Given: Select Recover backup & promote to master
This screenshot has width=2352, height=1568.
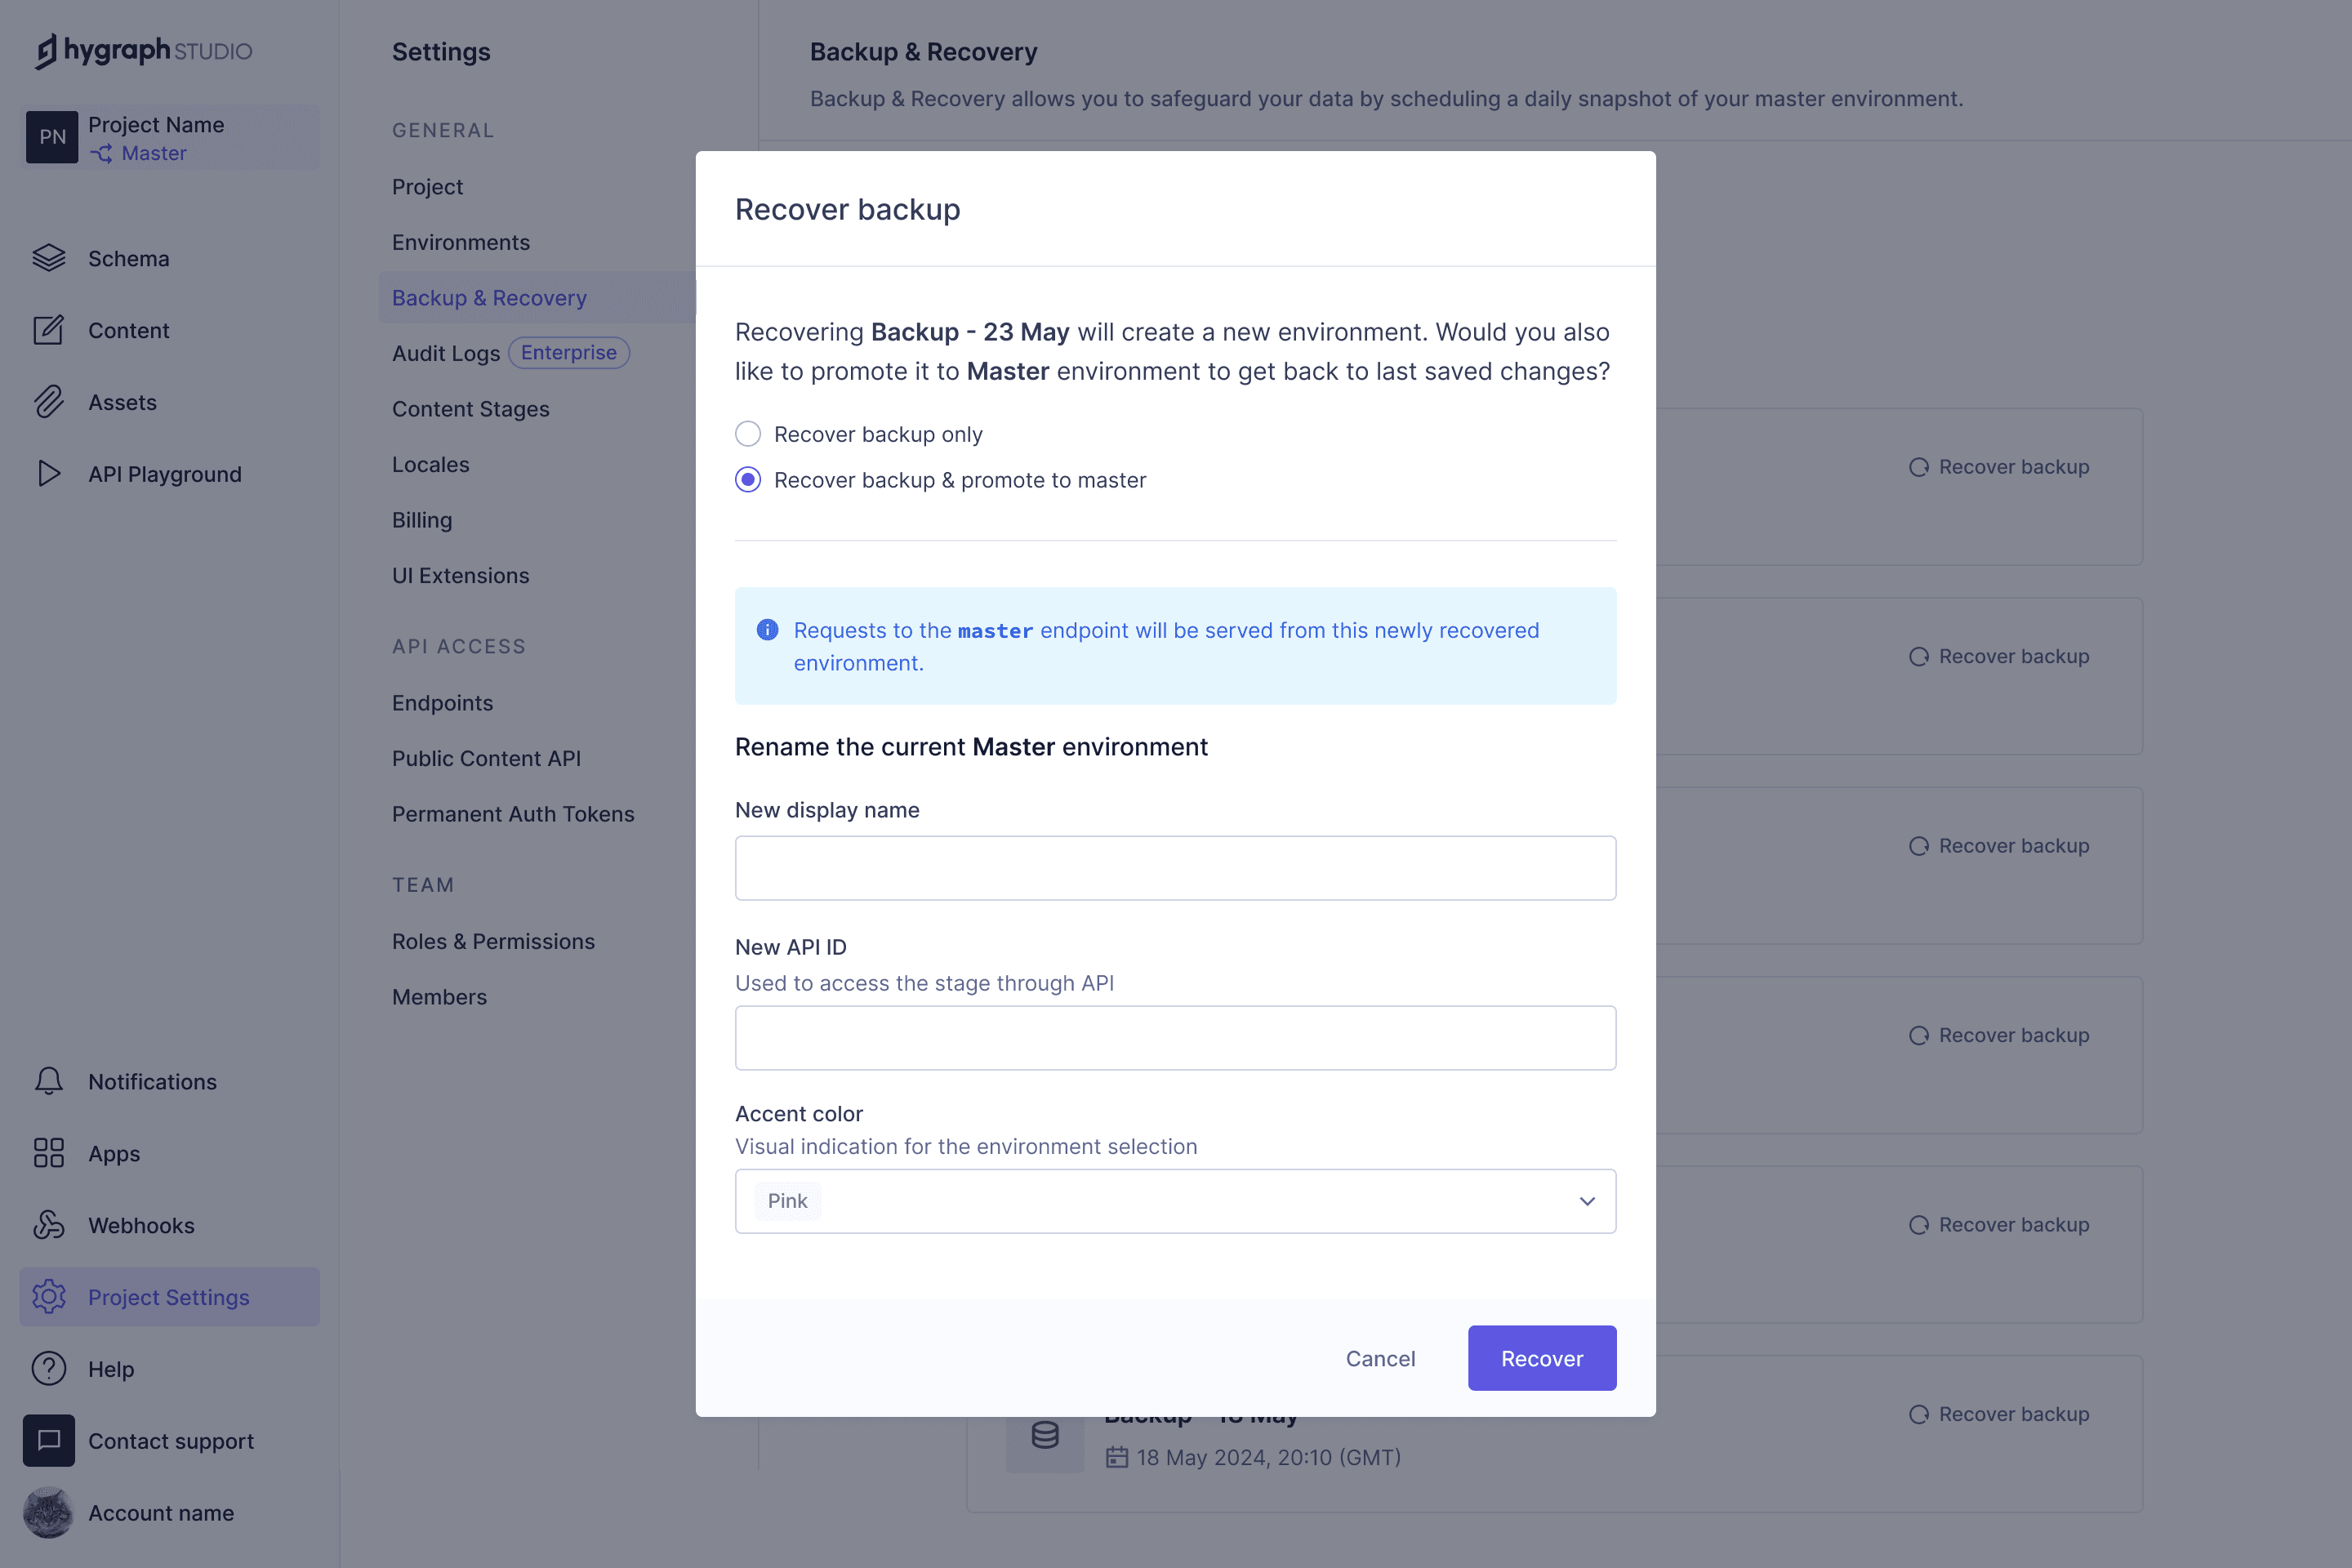Looking at the screenshot, I should coord(748,479).
